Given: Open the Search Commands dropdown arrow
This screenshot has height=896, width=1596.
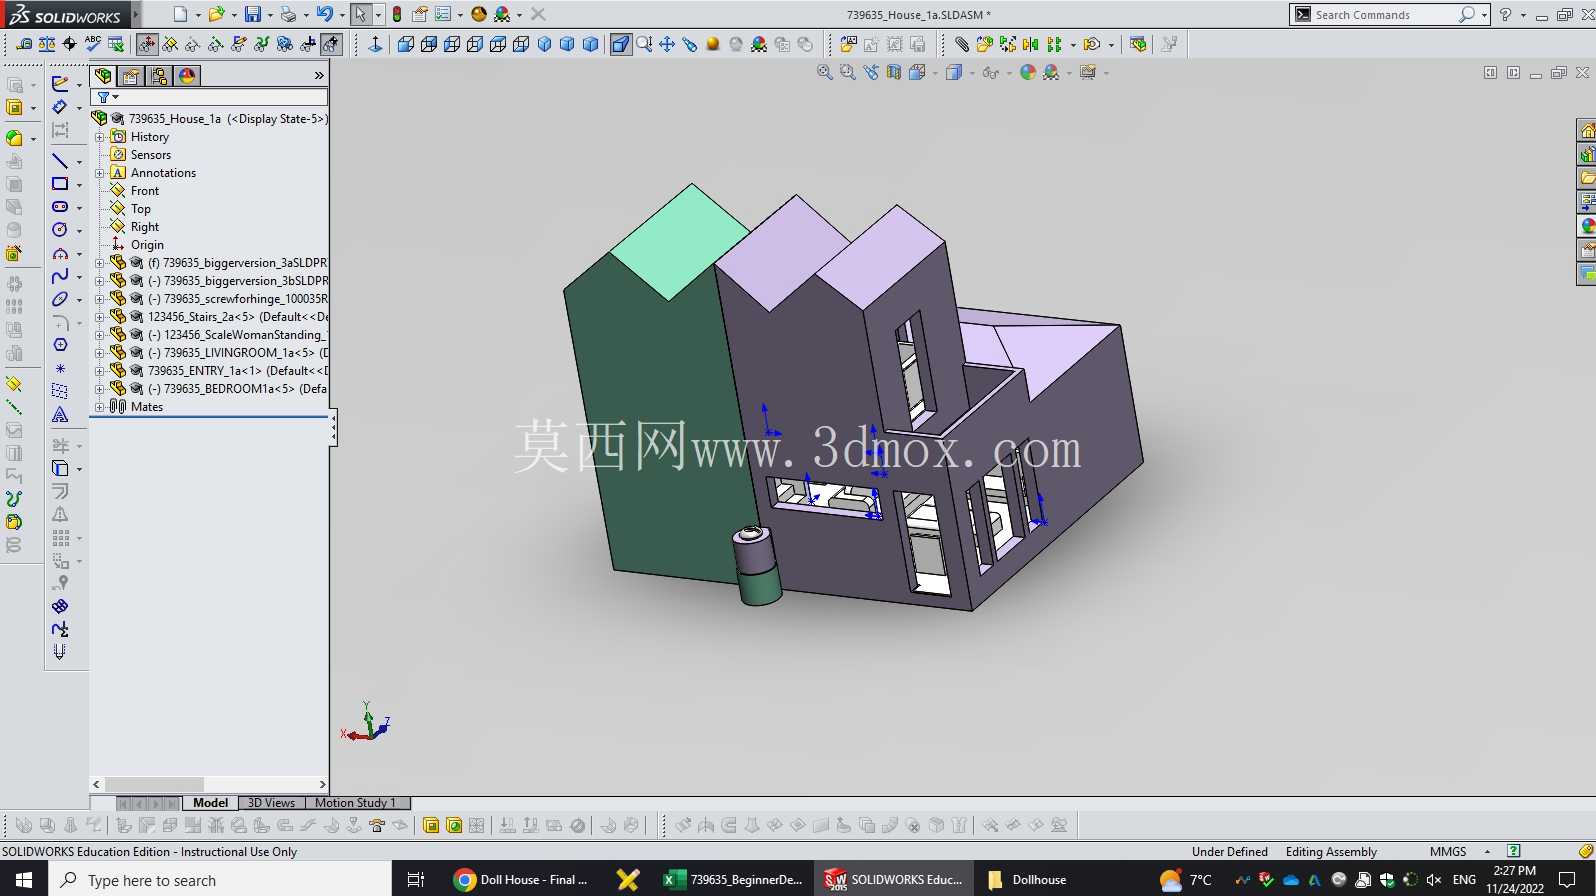Looking at the screenshot, I should 1484,14.
